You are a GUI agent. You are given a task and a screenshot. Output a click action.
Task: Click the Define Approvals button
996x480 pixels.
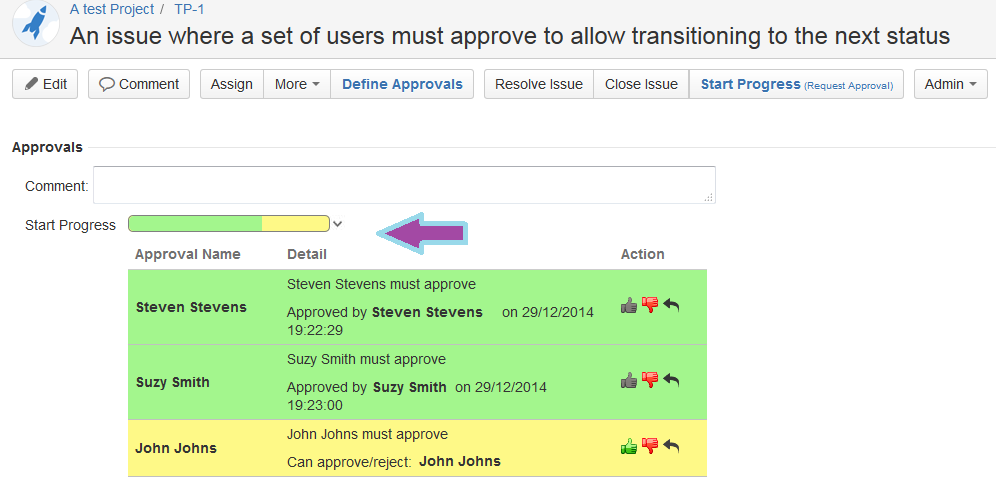click(x=402, y=84)
